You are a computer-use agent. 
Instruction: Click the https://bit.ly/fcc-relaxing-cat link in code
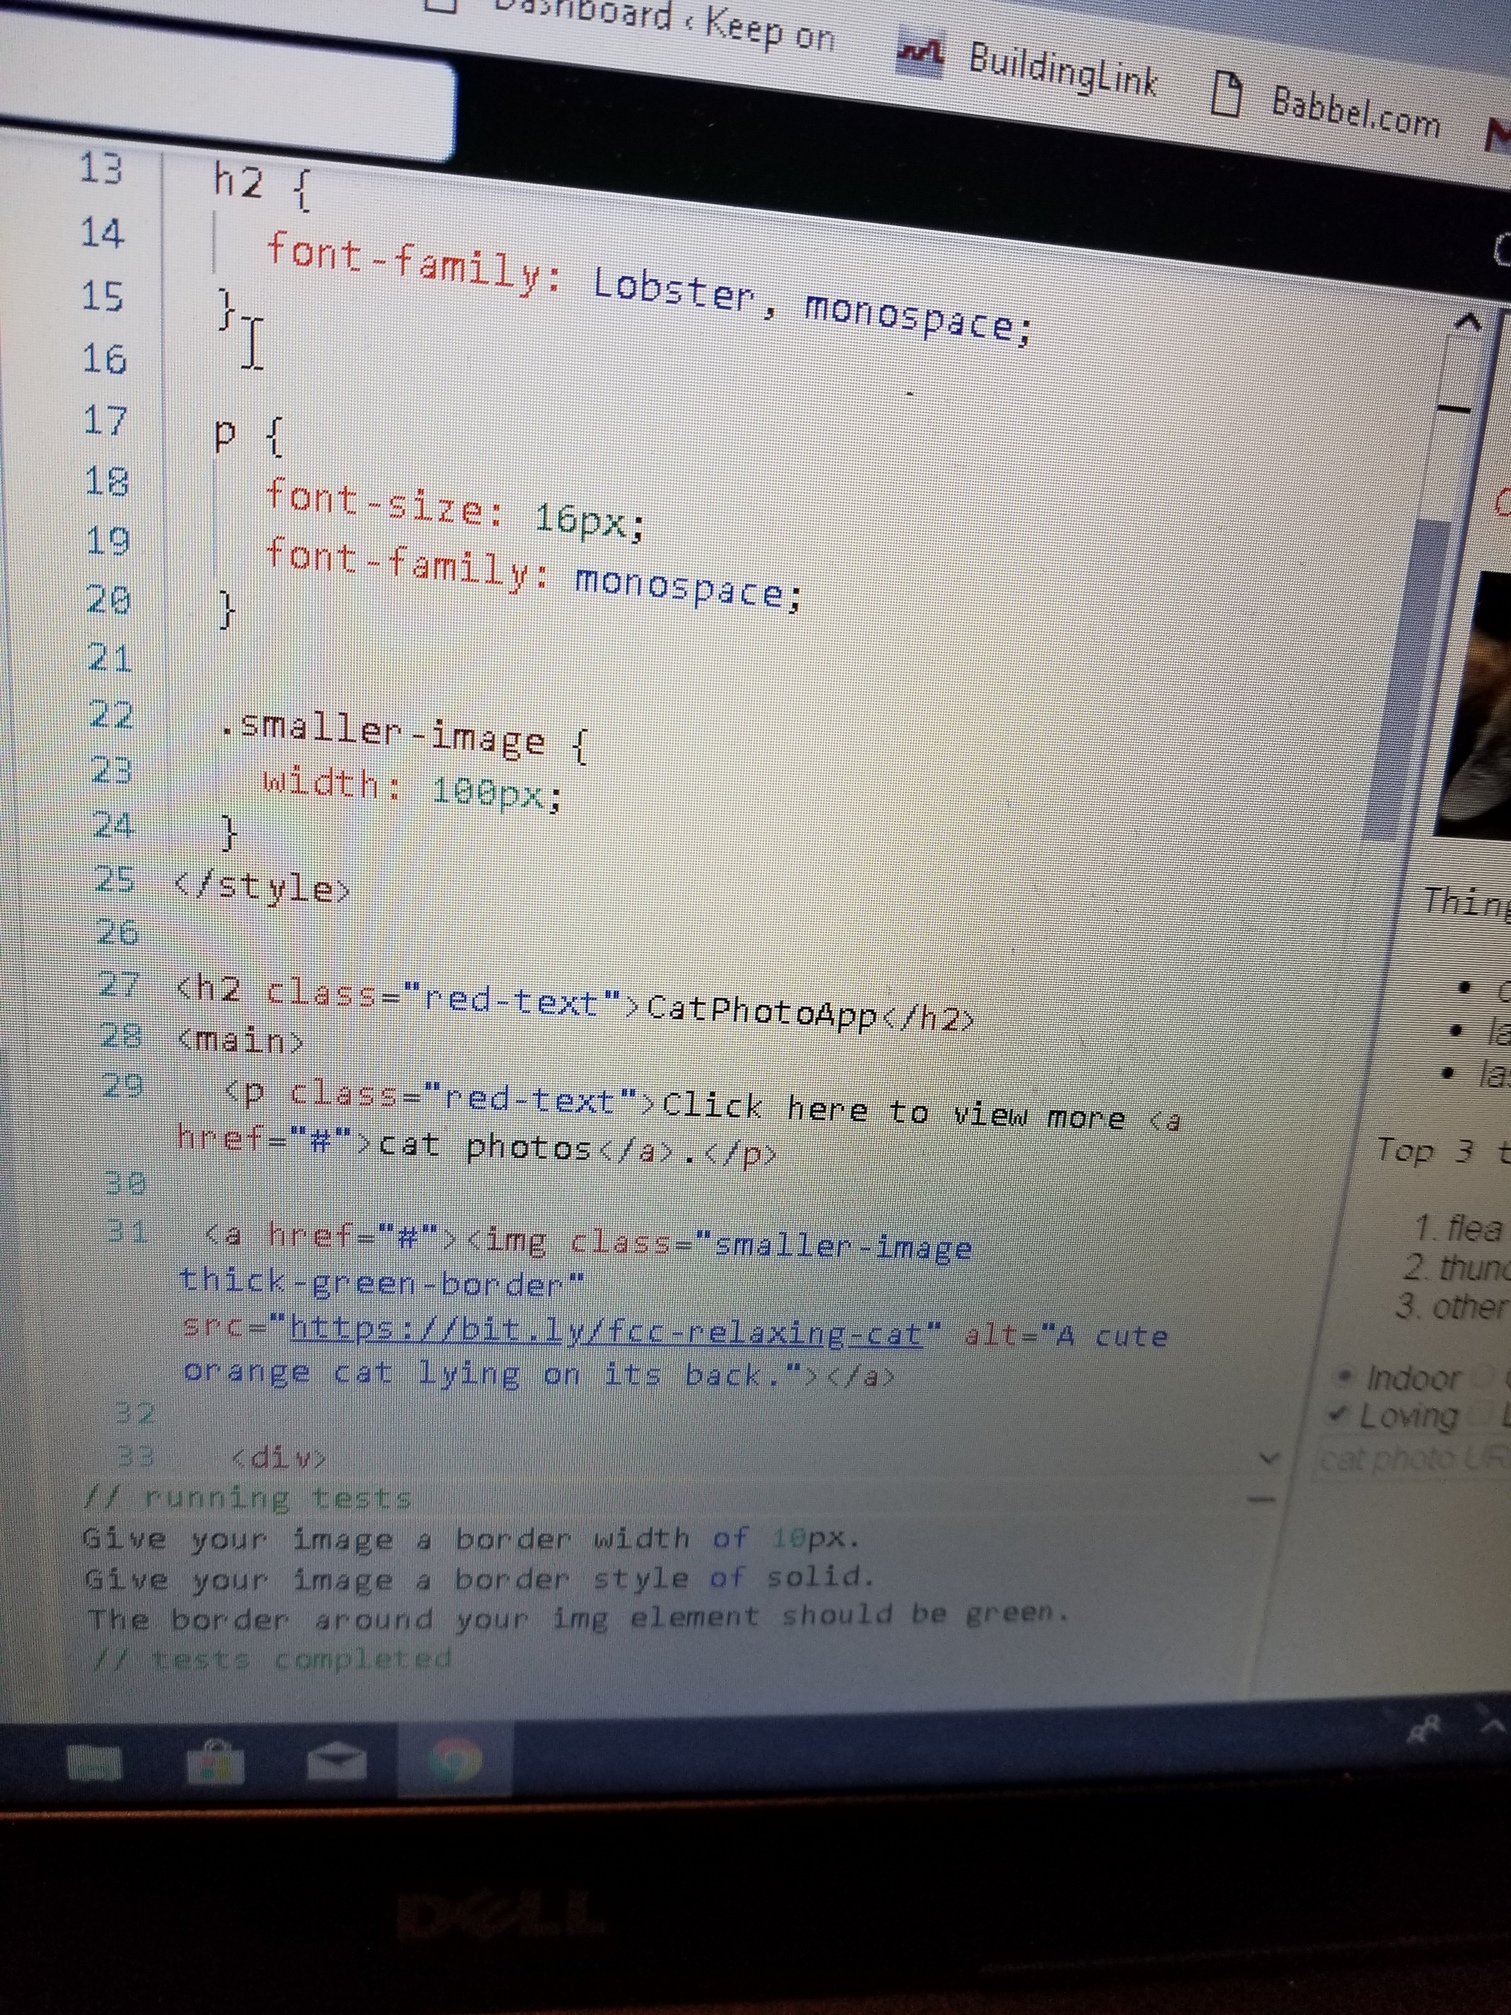606,1331
